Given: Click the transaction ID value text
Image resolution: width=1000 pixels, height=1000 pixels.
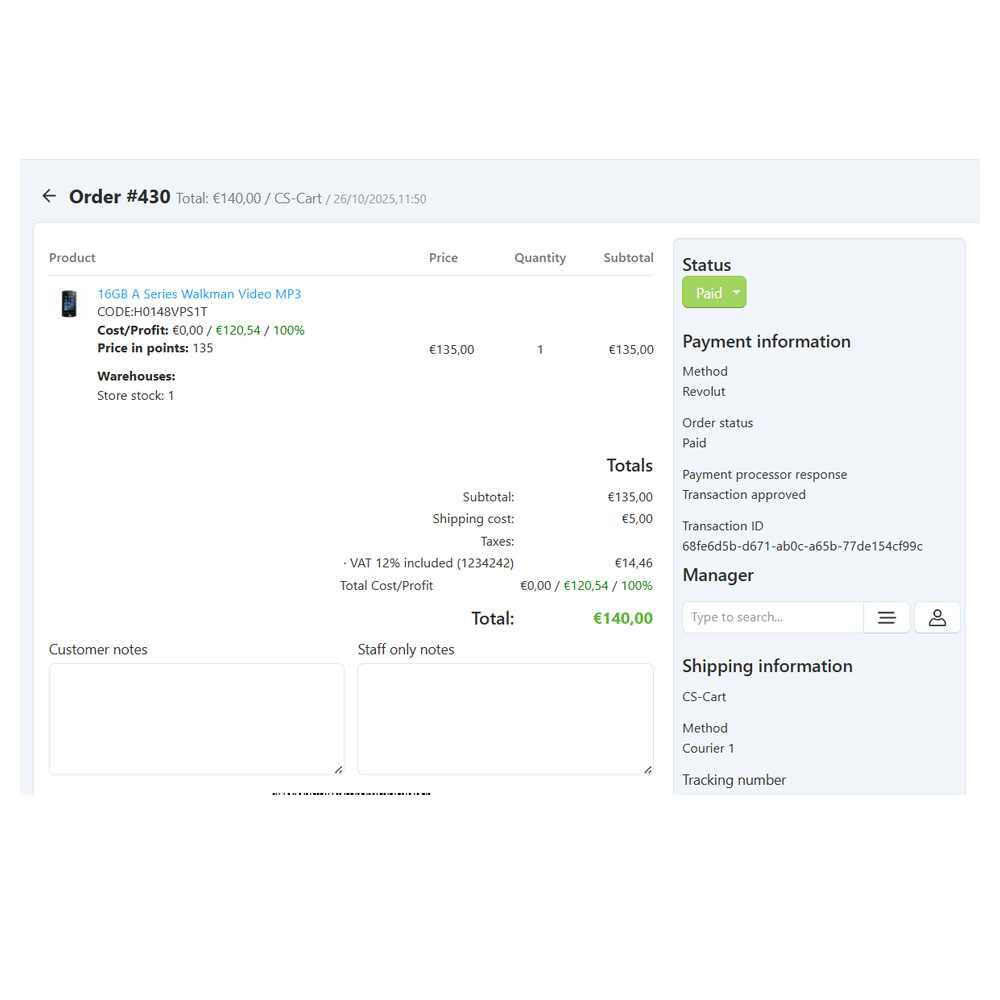Looking at the screenshot, I should (x=802, y=546).
